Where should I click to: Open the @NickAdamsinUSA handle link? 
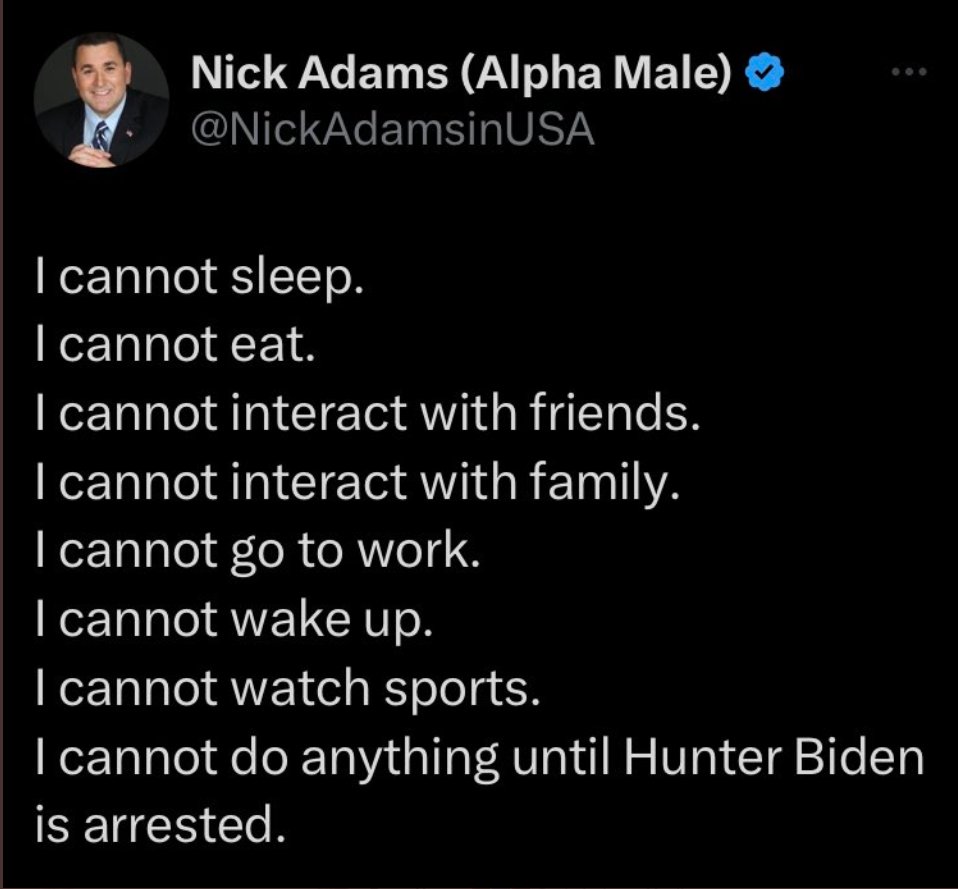[393, 130]
